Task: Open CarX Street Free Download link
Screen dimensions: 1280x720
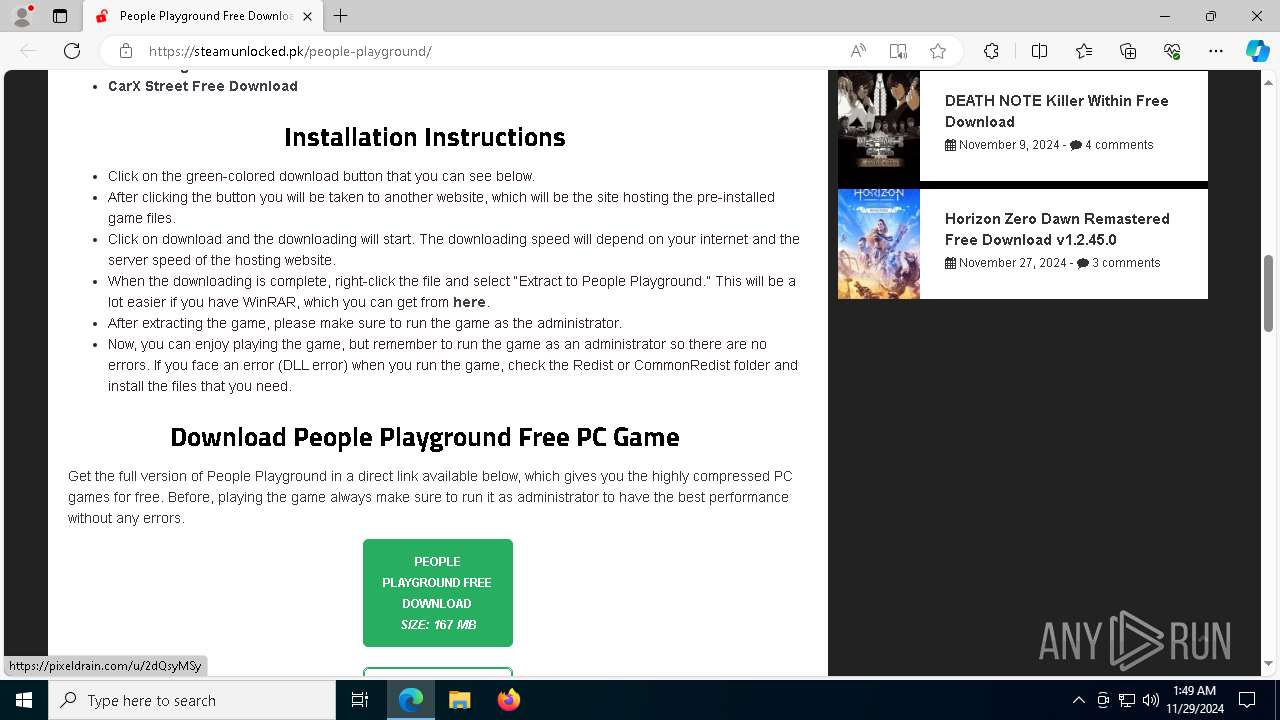Action: [203, 86]
